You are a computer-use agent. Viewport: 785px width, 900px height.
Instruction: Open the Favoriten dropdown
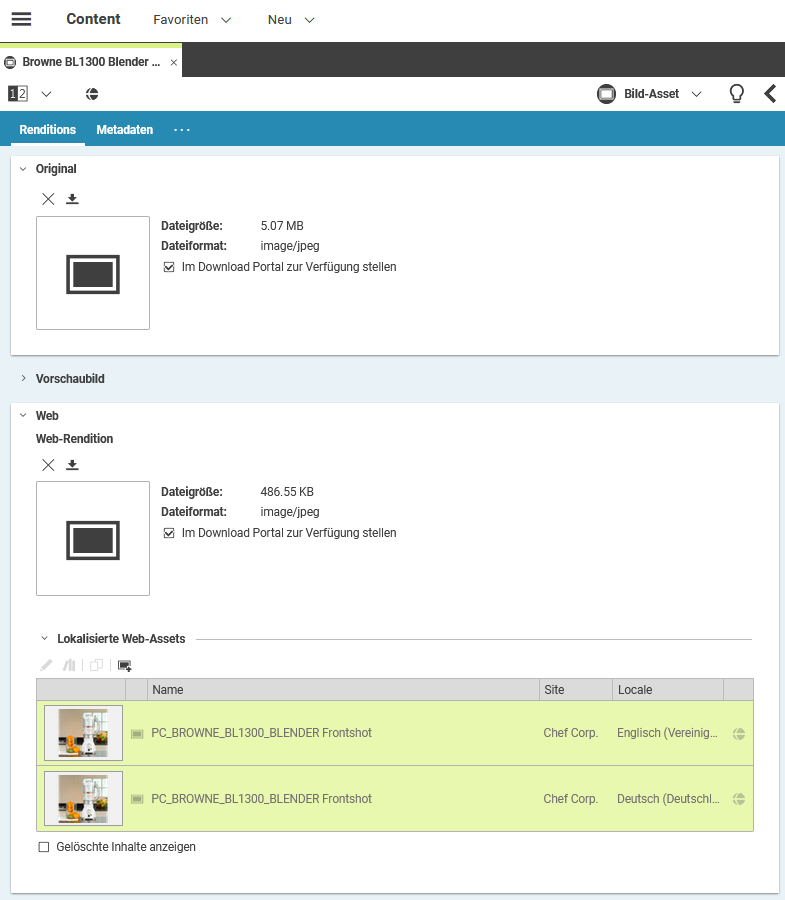(x=192, y=20)
